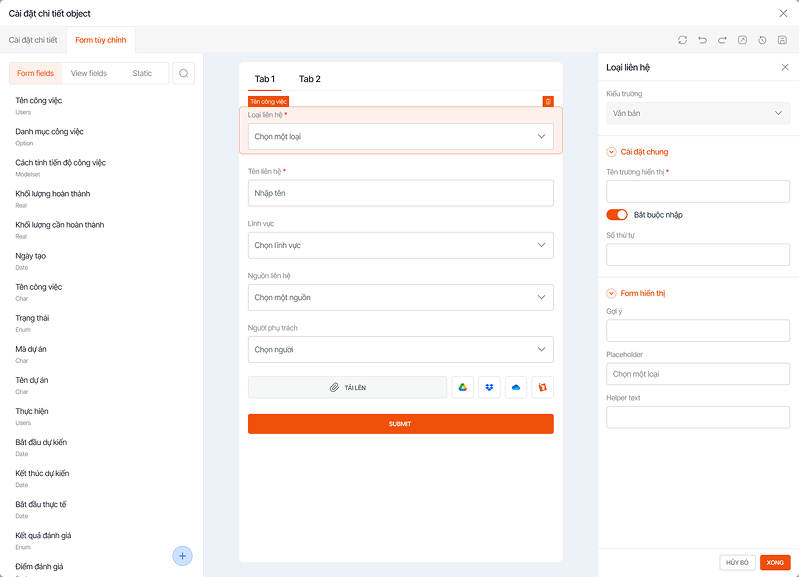Expand the Lĩnh vực dropdown
Image resolution: width=799 pixels, height=577 pixels.
click(400, 245)
